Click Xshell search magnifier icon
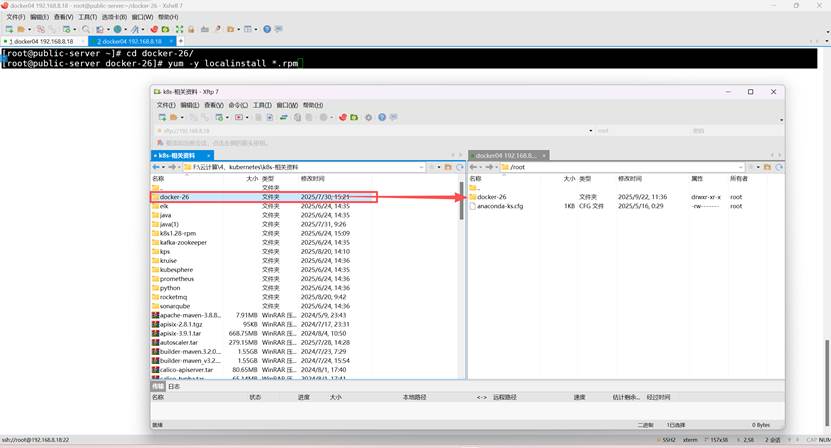Screen dimensions: 831x448 point(86,29)
